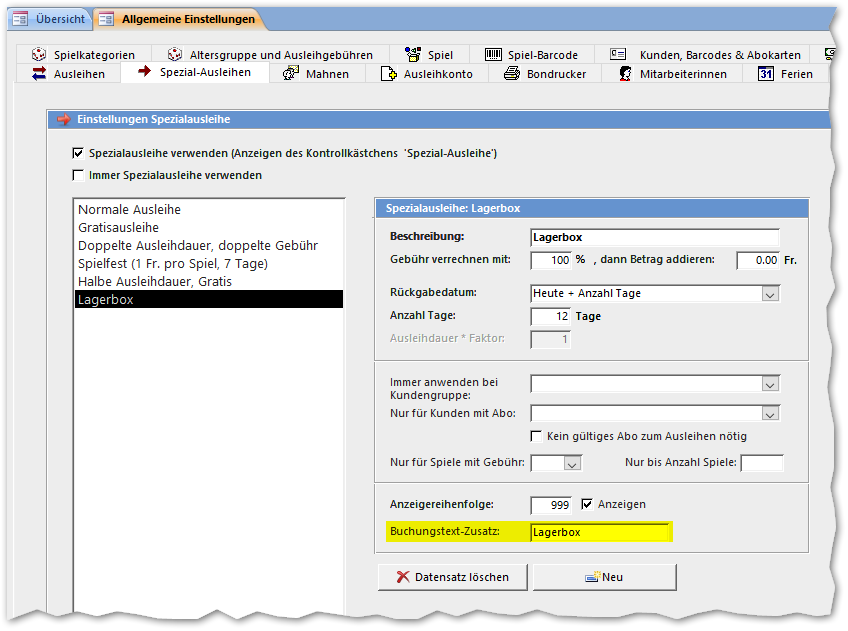Check 'Kein gültiges Abo zum Ausleihen nötig'
The width and height of the screenshot is (848, 631).
click(x=536, y=436)
